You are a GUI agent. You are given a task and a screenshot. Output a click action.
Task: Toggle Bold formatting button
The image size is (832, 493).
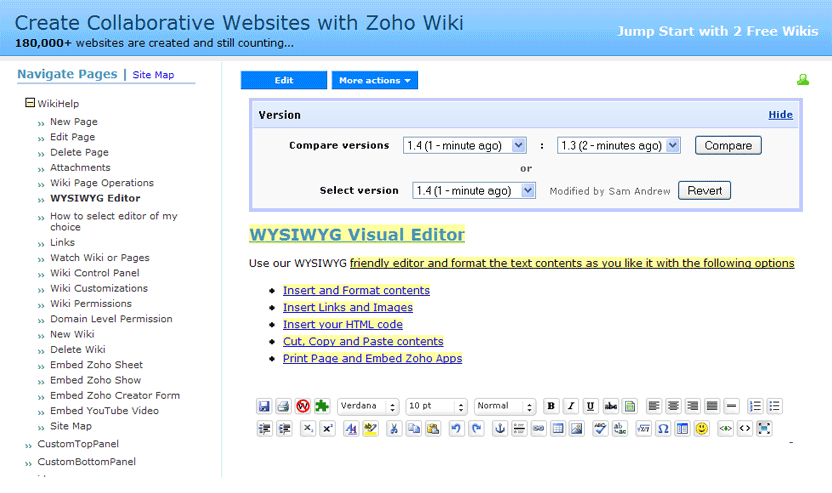click(x=551, y=406)
